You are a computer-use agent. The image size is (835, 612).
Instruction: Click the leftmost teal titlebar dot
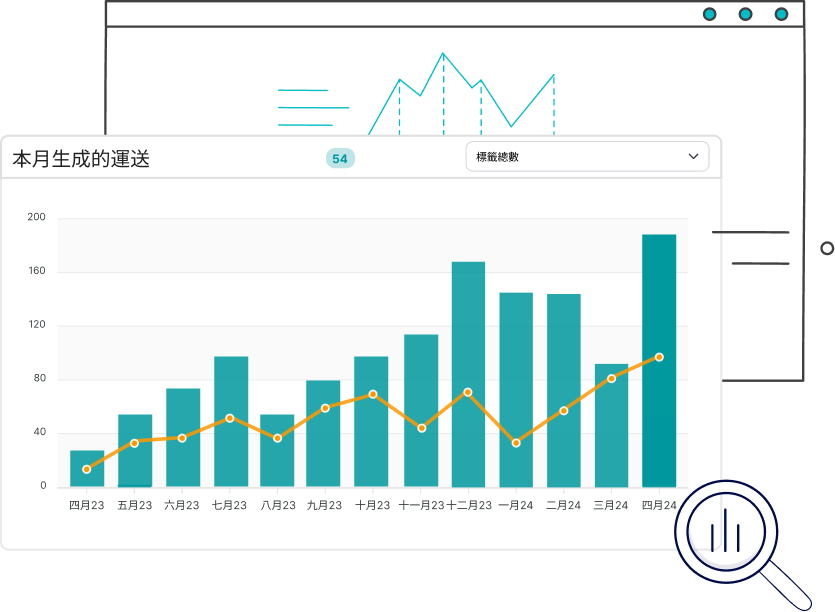pyautogui.click(x=709, y=14)
